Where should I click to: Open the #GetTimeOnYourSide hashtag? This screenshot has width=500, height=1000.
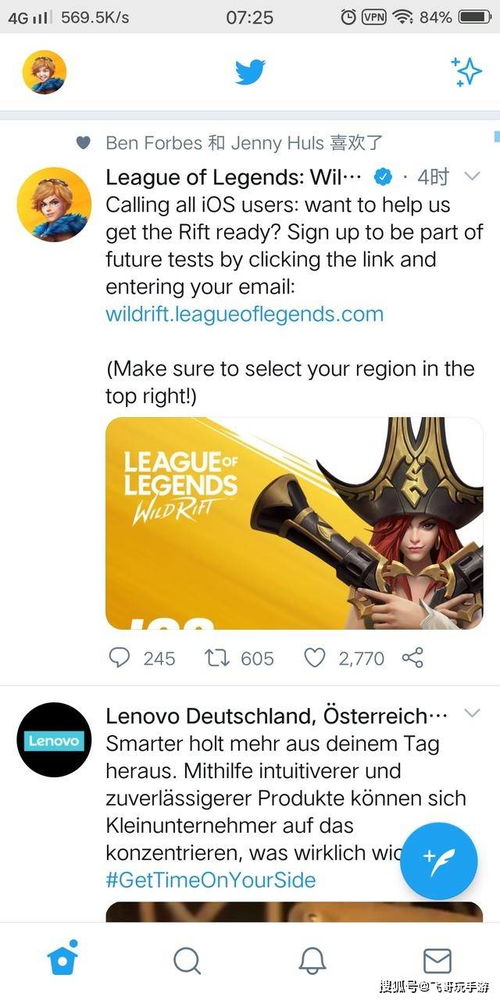coord(210,881)
